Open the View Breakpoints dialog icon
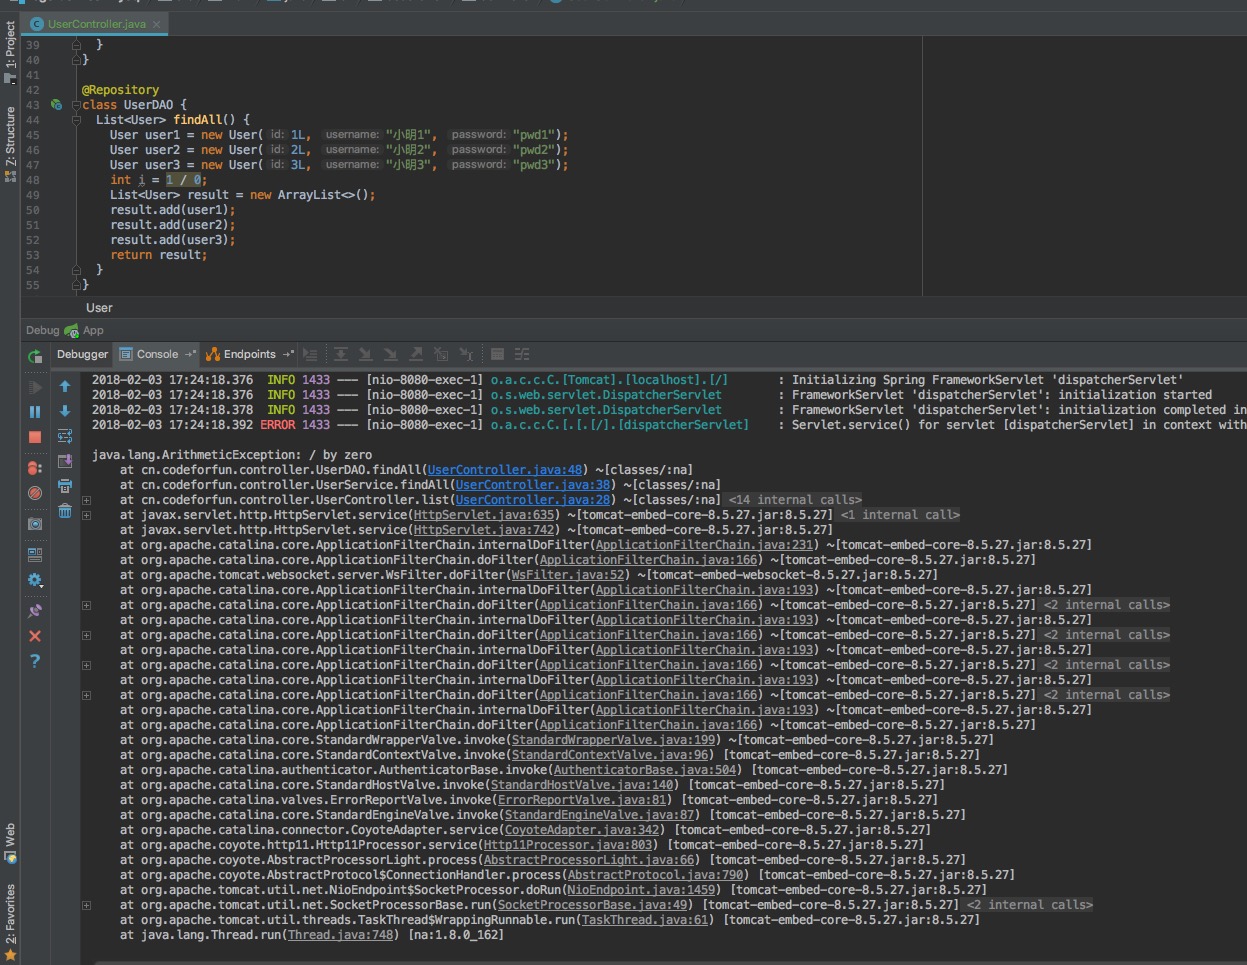The width and height of the screenshot is (1247, 965). 35,468
